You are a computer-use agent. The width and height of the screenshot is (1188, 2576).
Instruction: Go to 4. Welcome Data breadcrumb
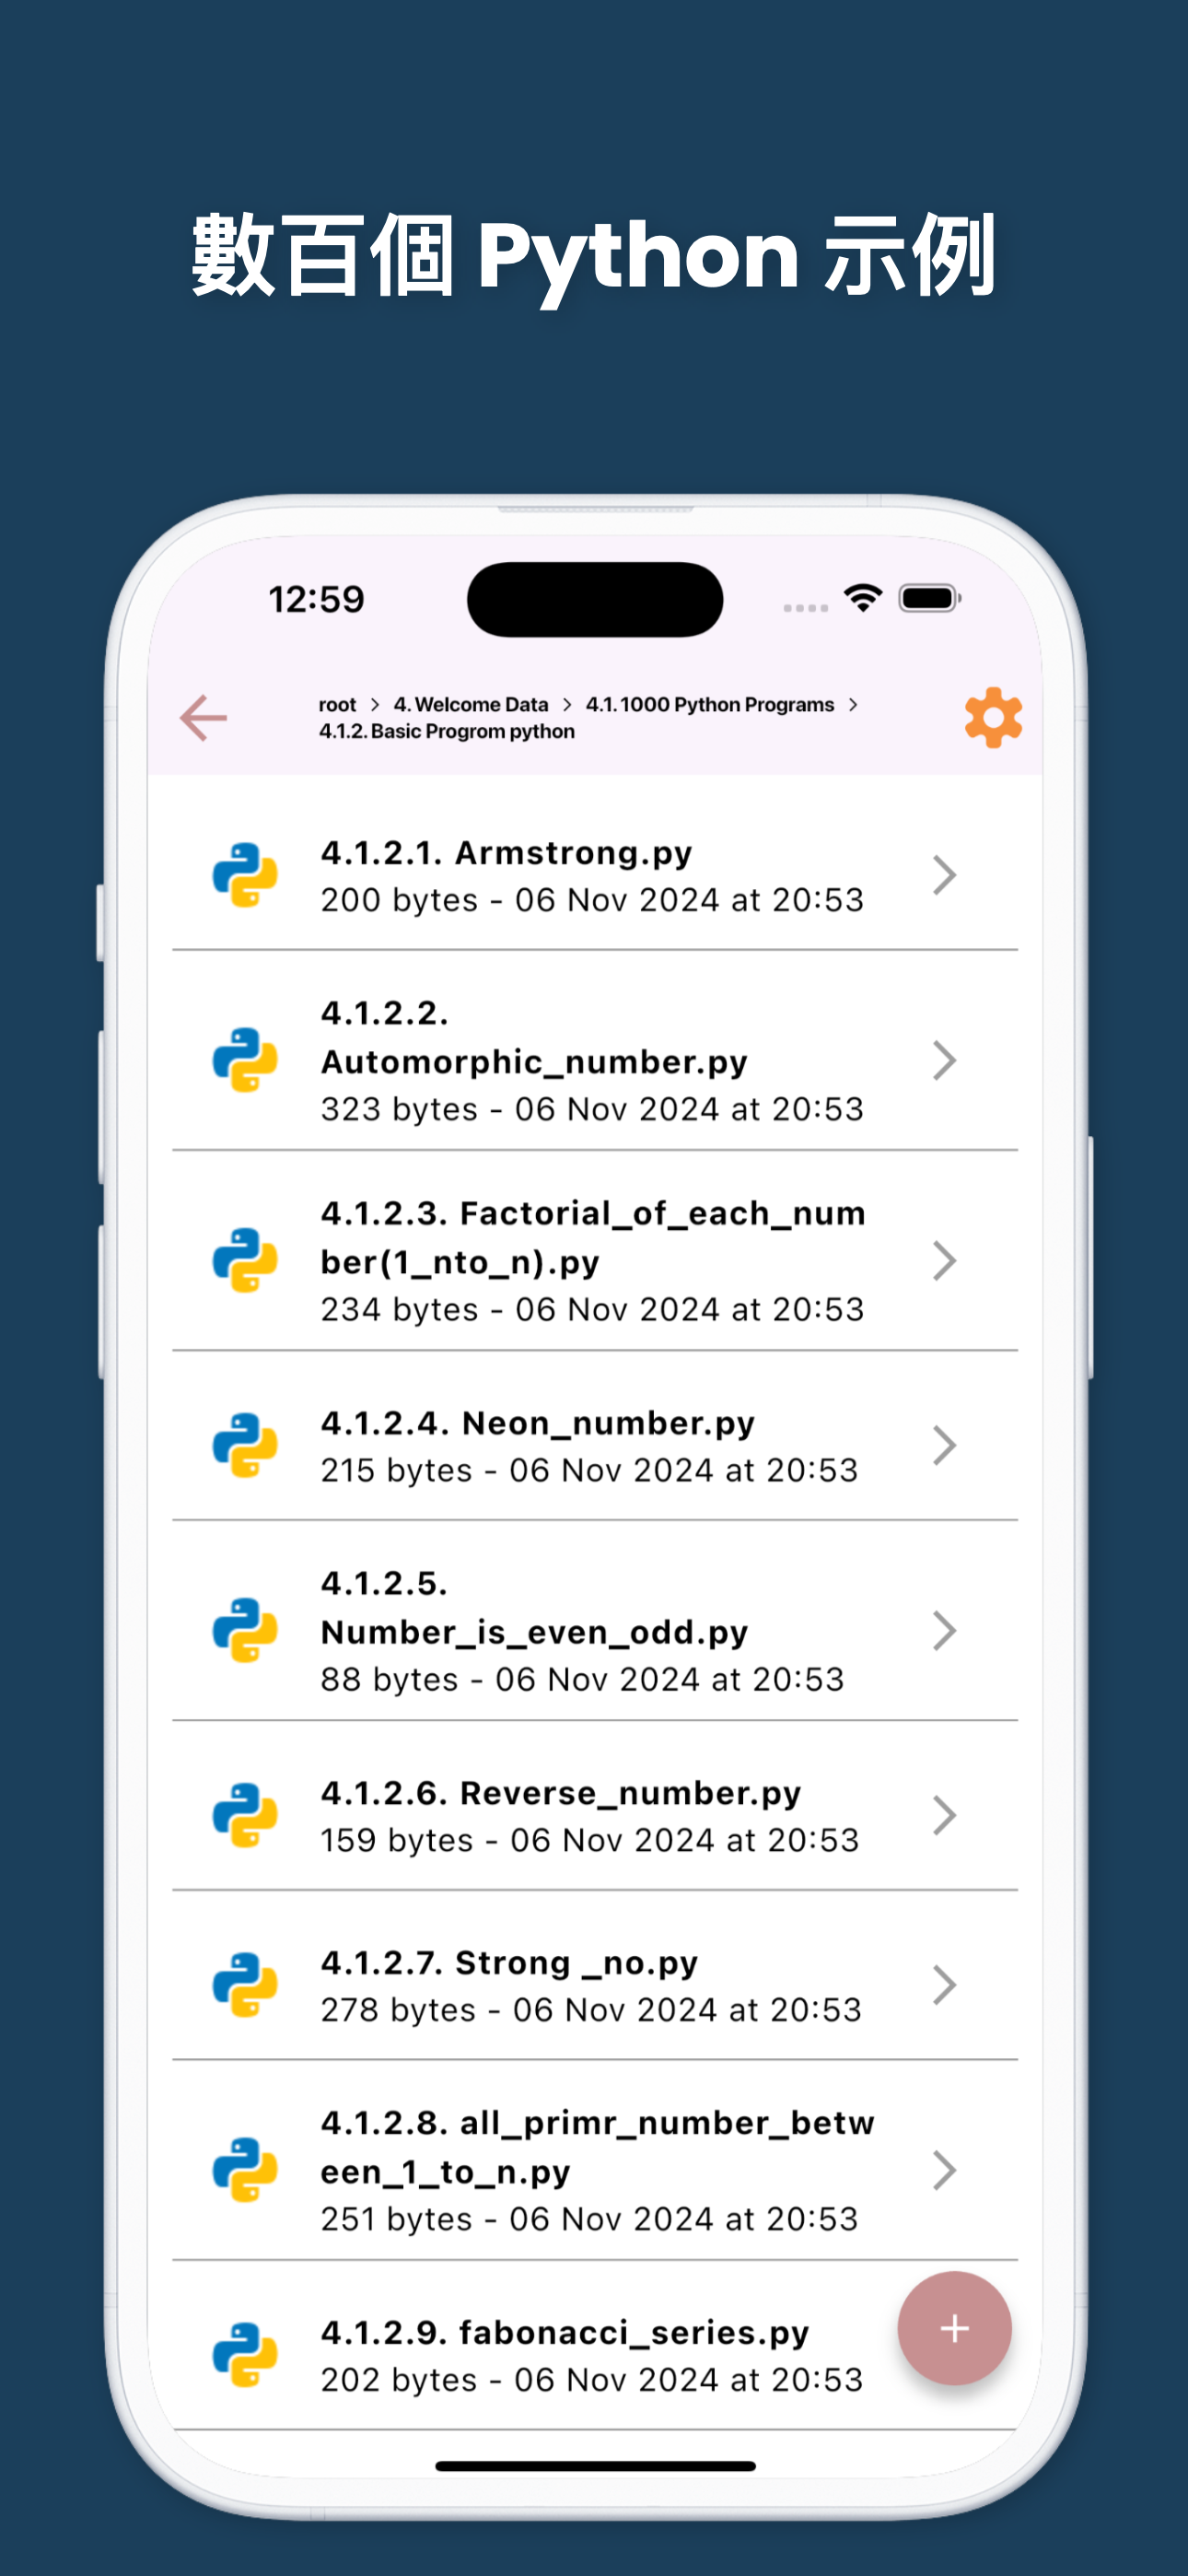[471, 705]
